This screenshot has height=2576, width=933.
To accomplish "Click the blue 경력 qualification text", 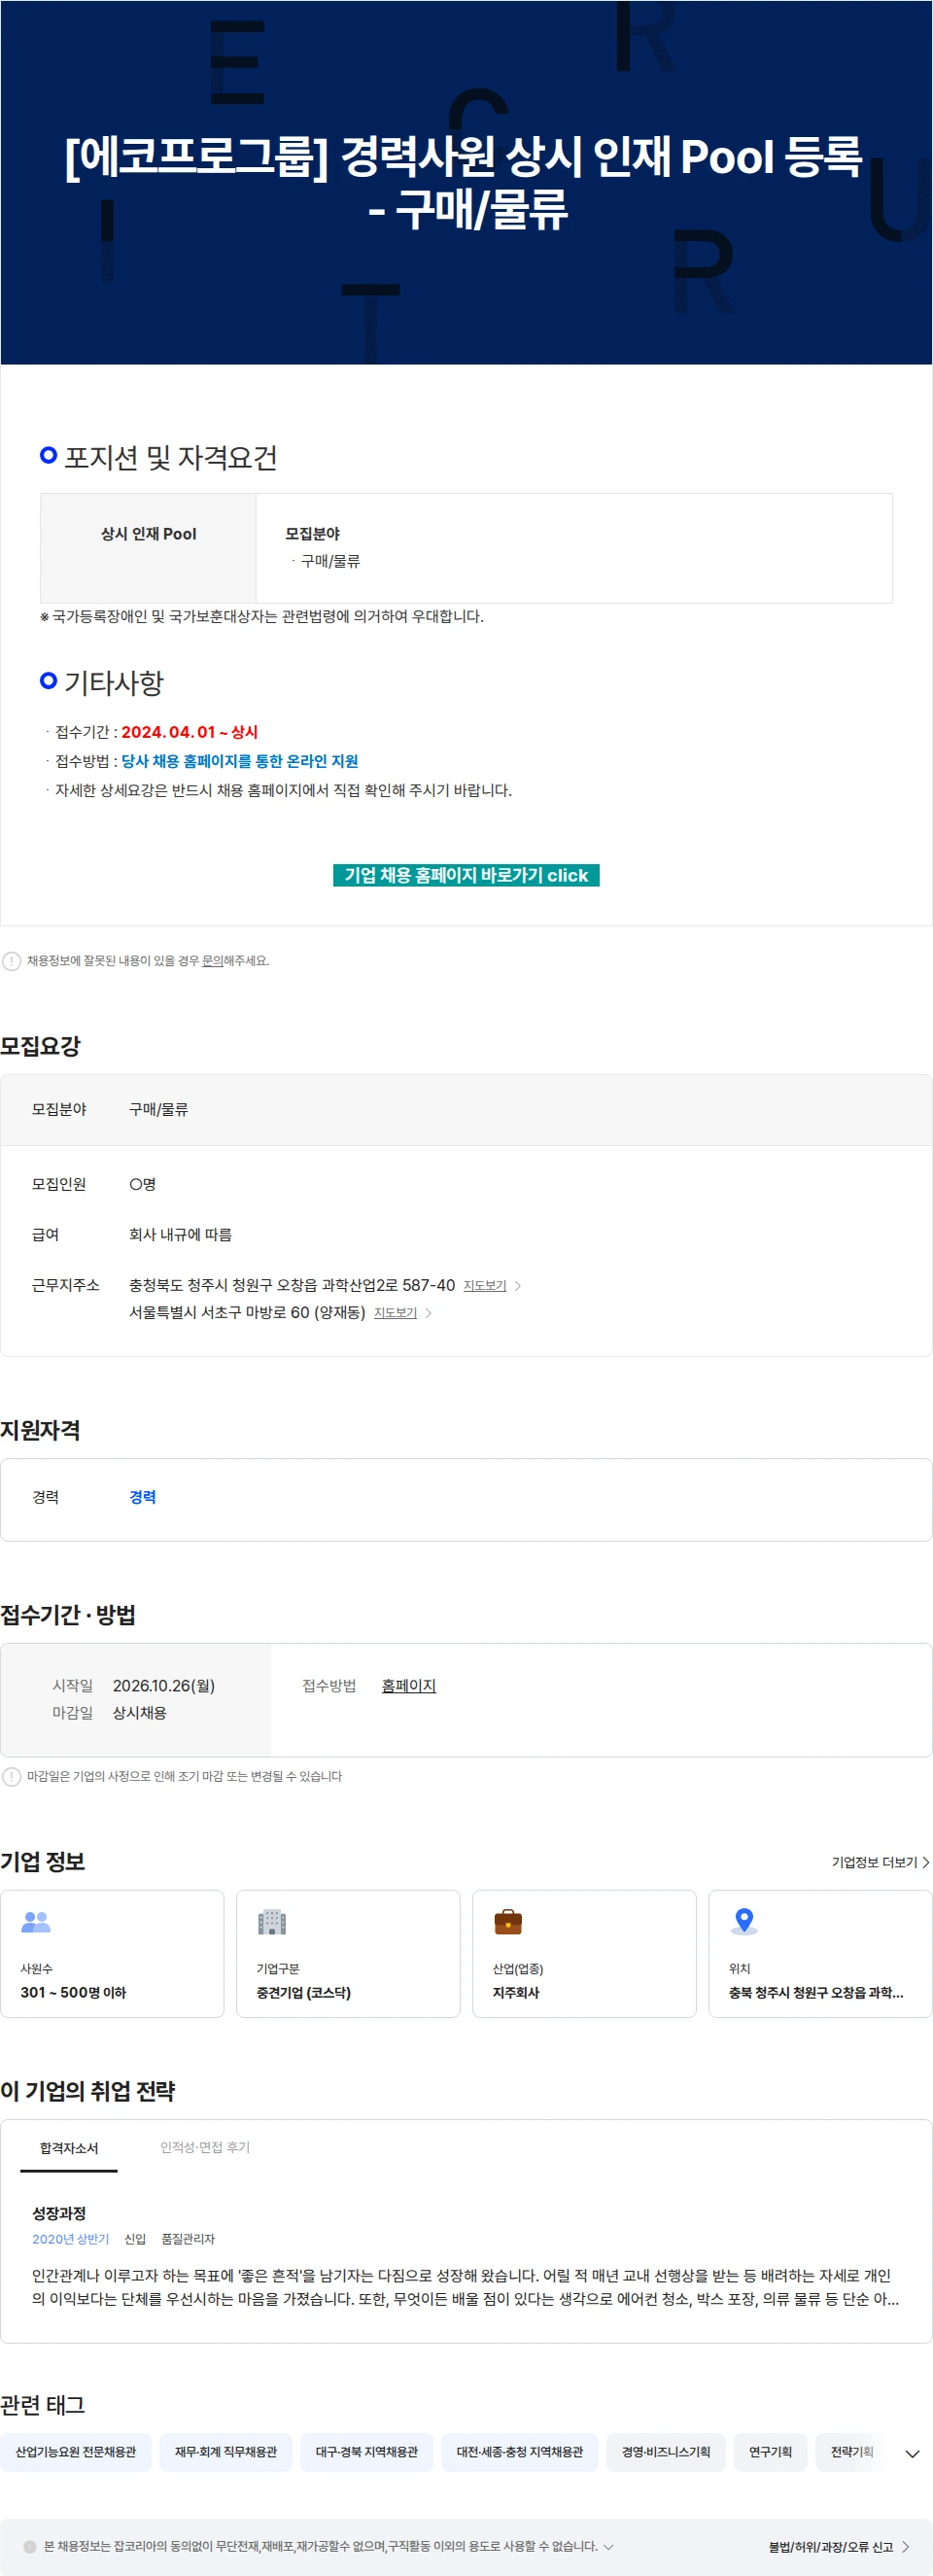I will click(143, 1497).
